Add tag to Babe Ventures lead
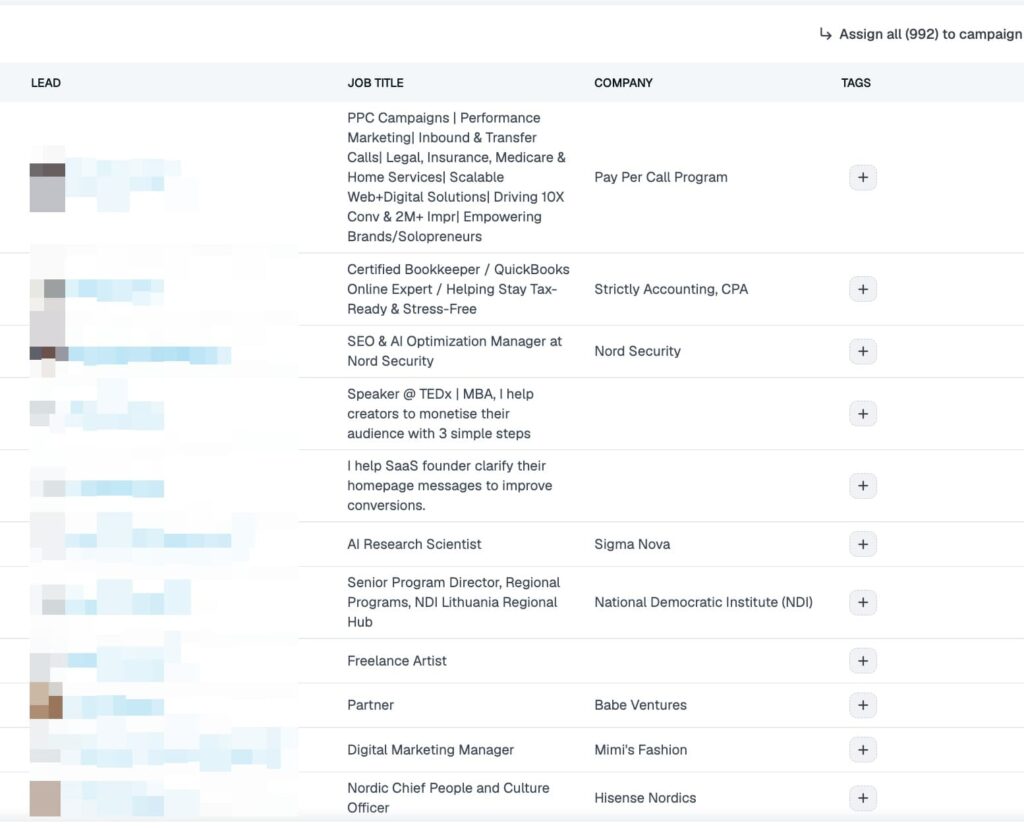This screenshot has width=1024, height=829. tap(863, 705)
